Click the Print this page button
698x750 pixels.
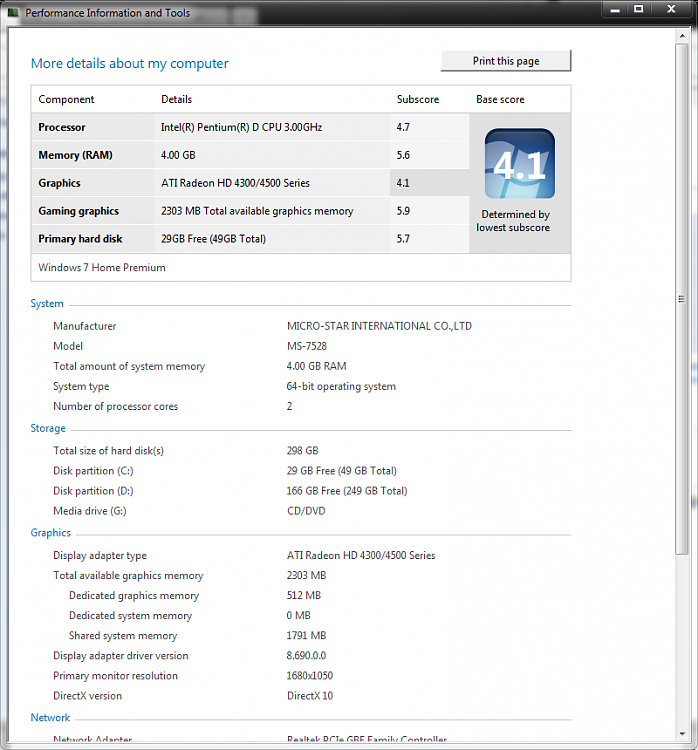click(506, 61)
